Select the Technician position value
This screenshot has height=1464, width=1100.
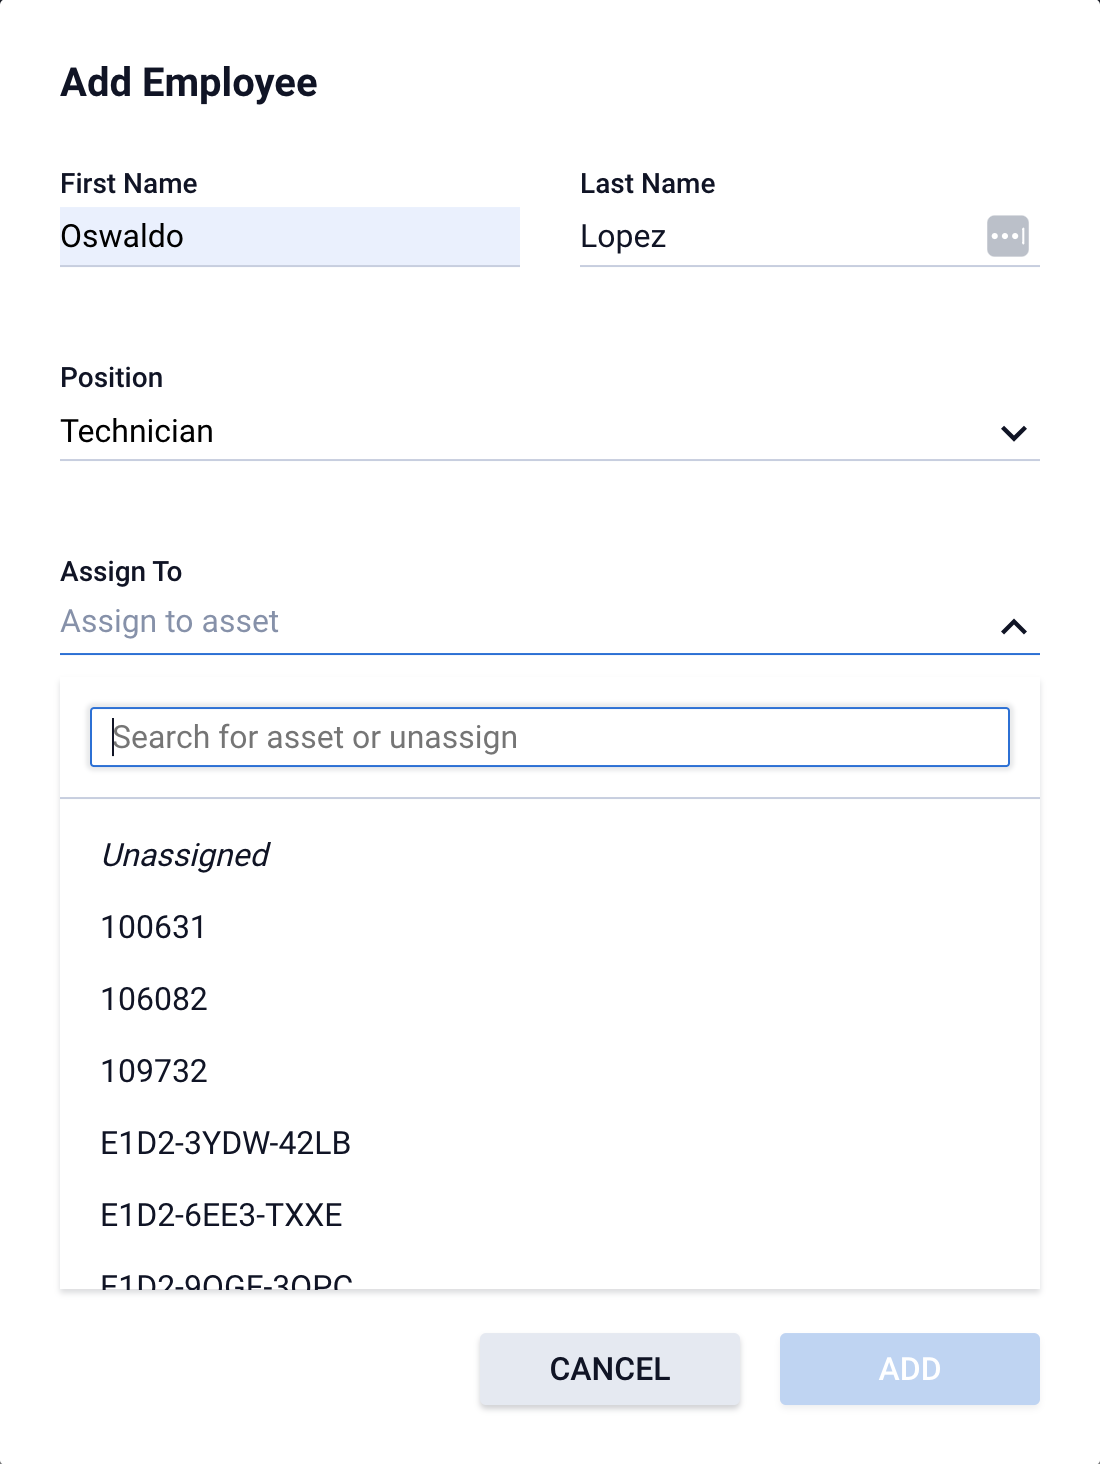pos(137,431)
